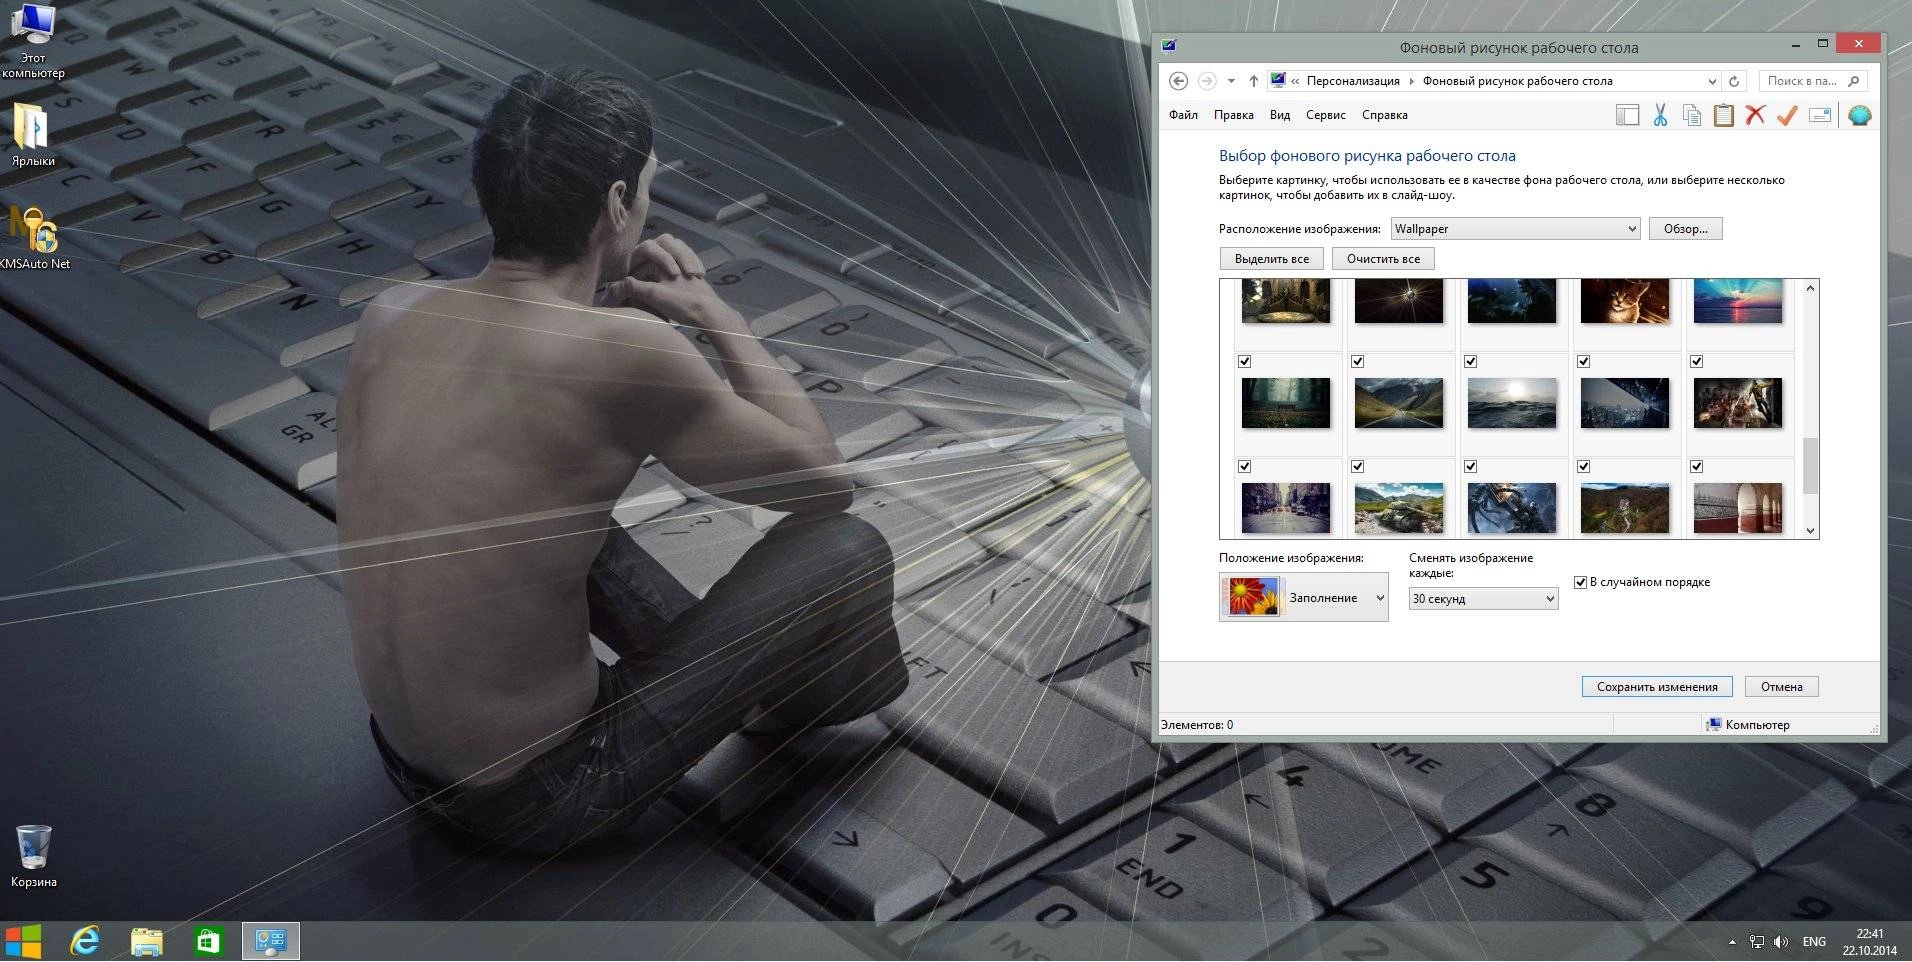
Task: Open the '30 секунд' interval dropdown
Action: click(x=1483, y=599)
